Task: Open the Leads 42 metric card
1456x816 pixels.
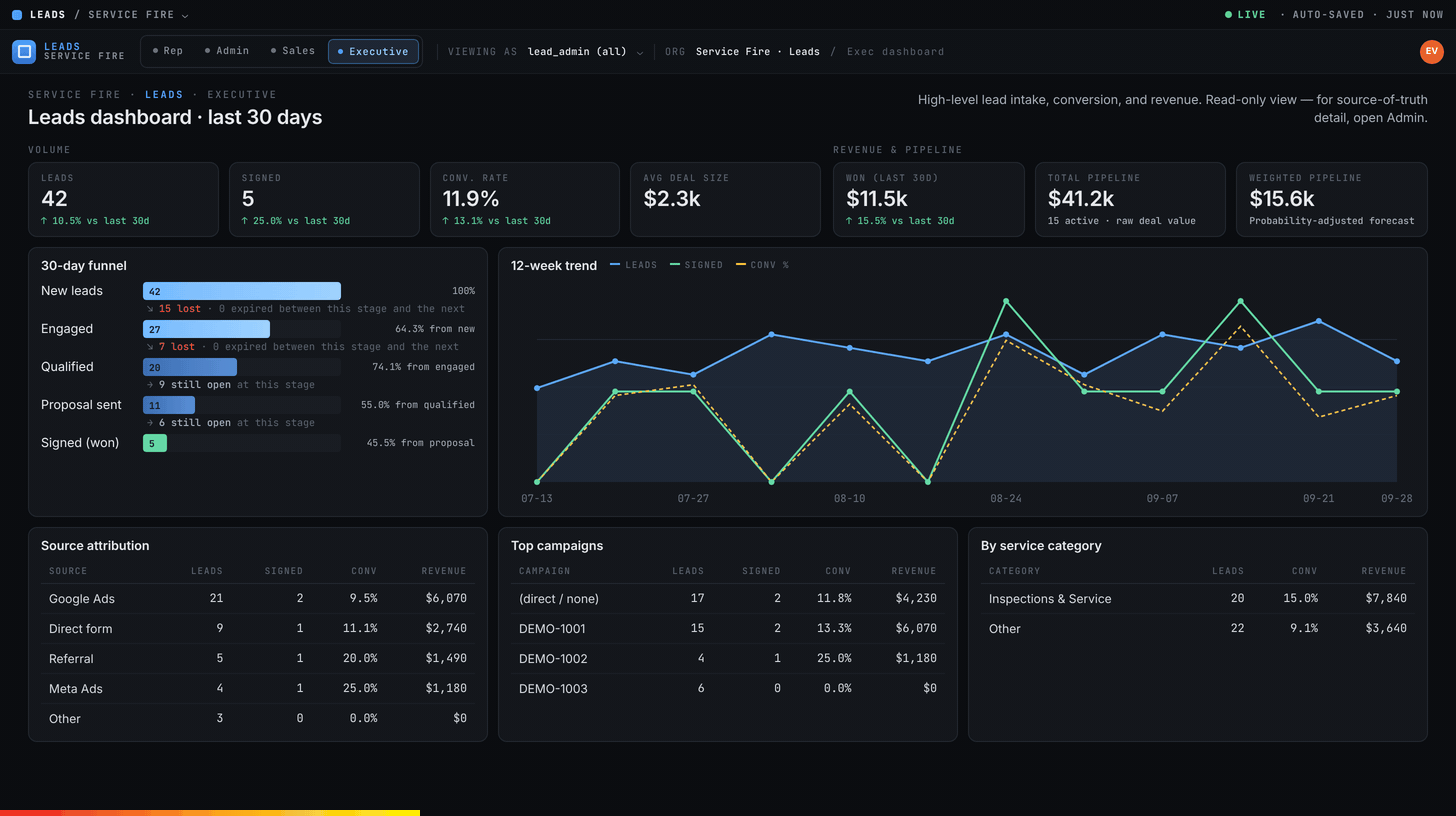Action: 123,200
